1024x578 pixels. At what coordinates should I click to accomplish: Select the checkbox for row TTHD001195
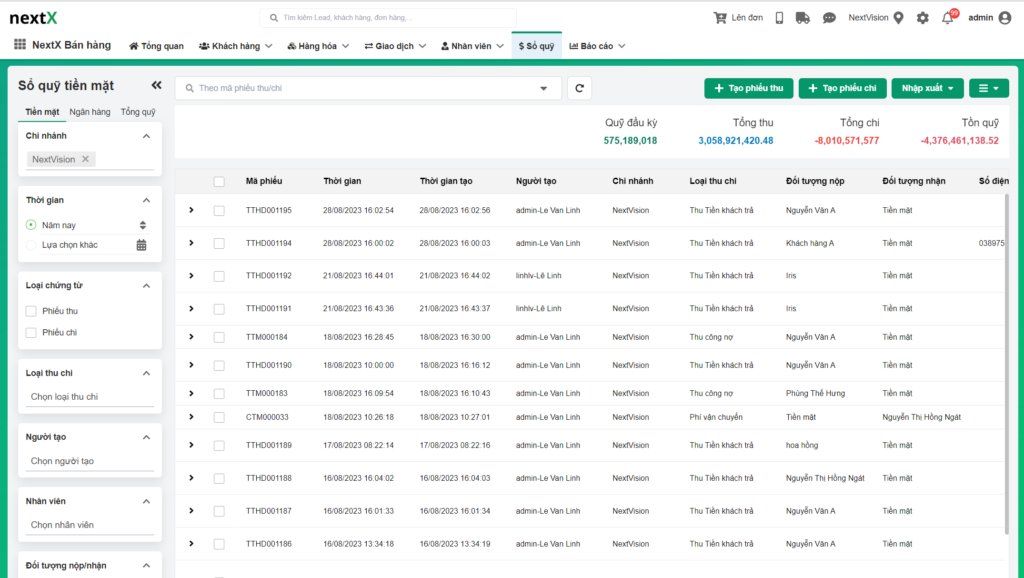(219, 210)
